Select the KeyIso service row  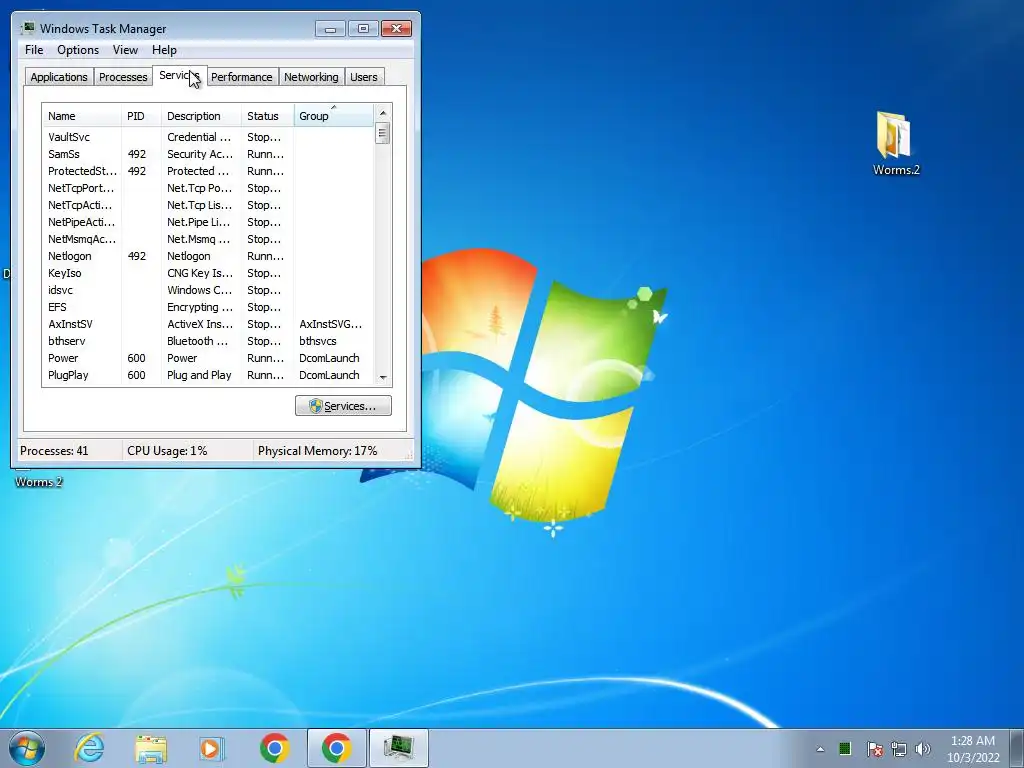pos(208,273)
